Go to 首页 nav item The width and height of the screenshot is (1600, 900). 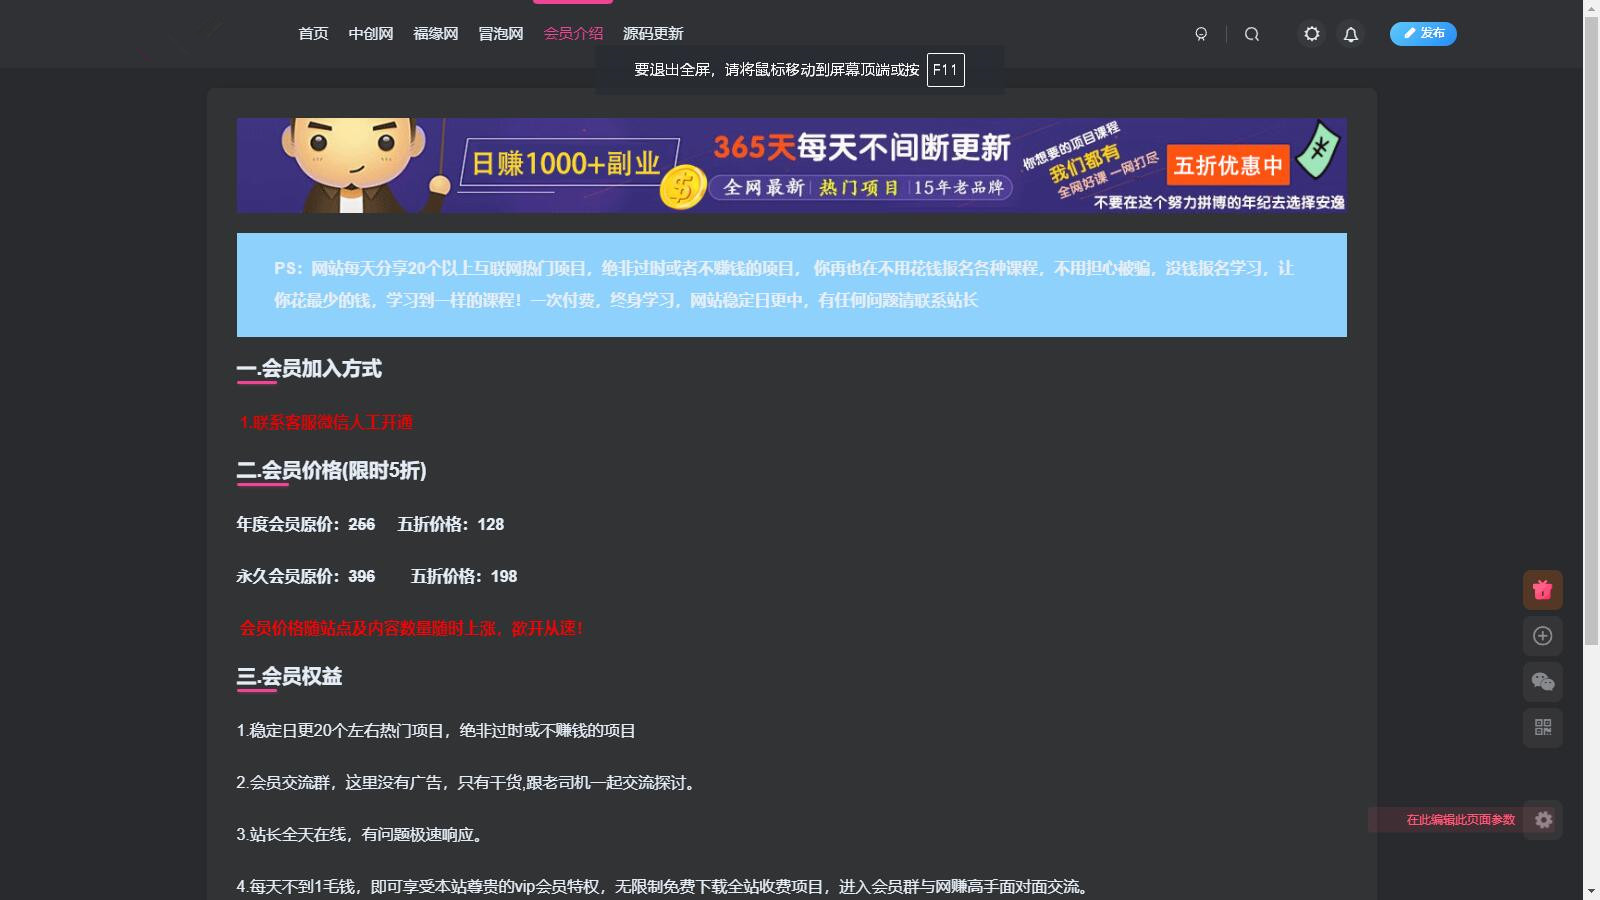point(313,34)
